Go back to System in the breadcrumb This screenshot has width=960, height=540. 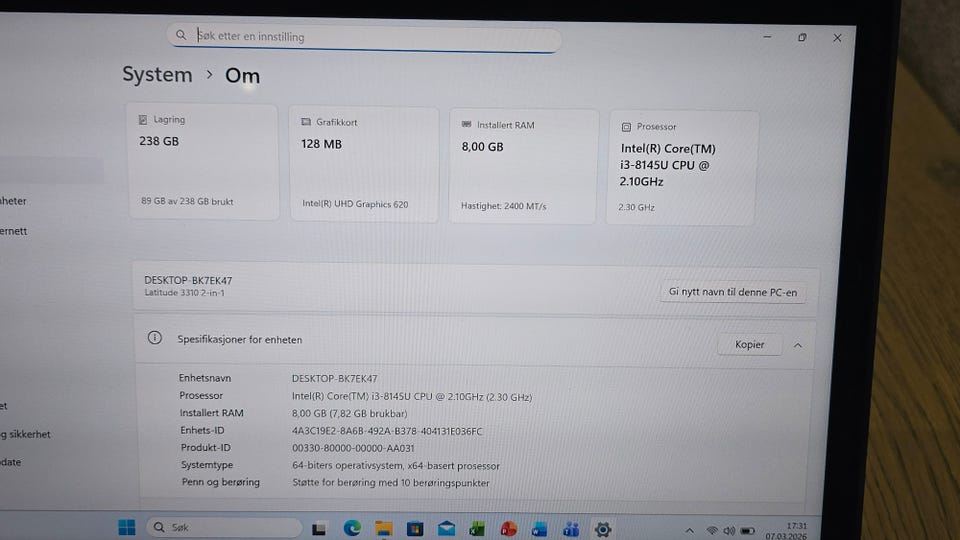click(x=157, y=75)
